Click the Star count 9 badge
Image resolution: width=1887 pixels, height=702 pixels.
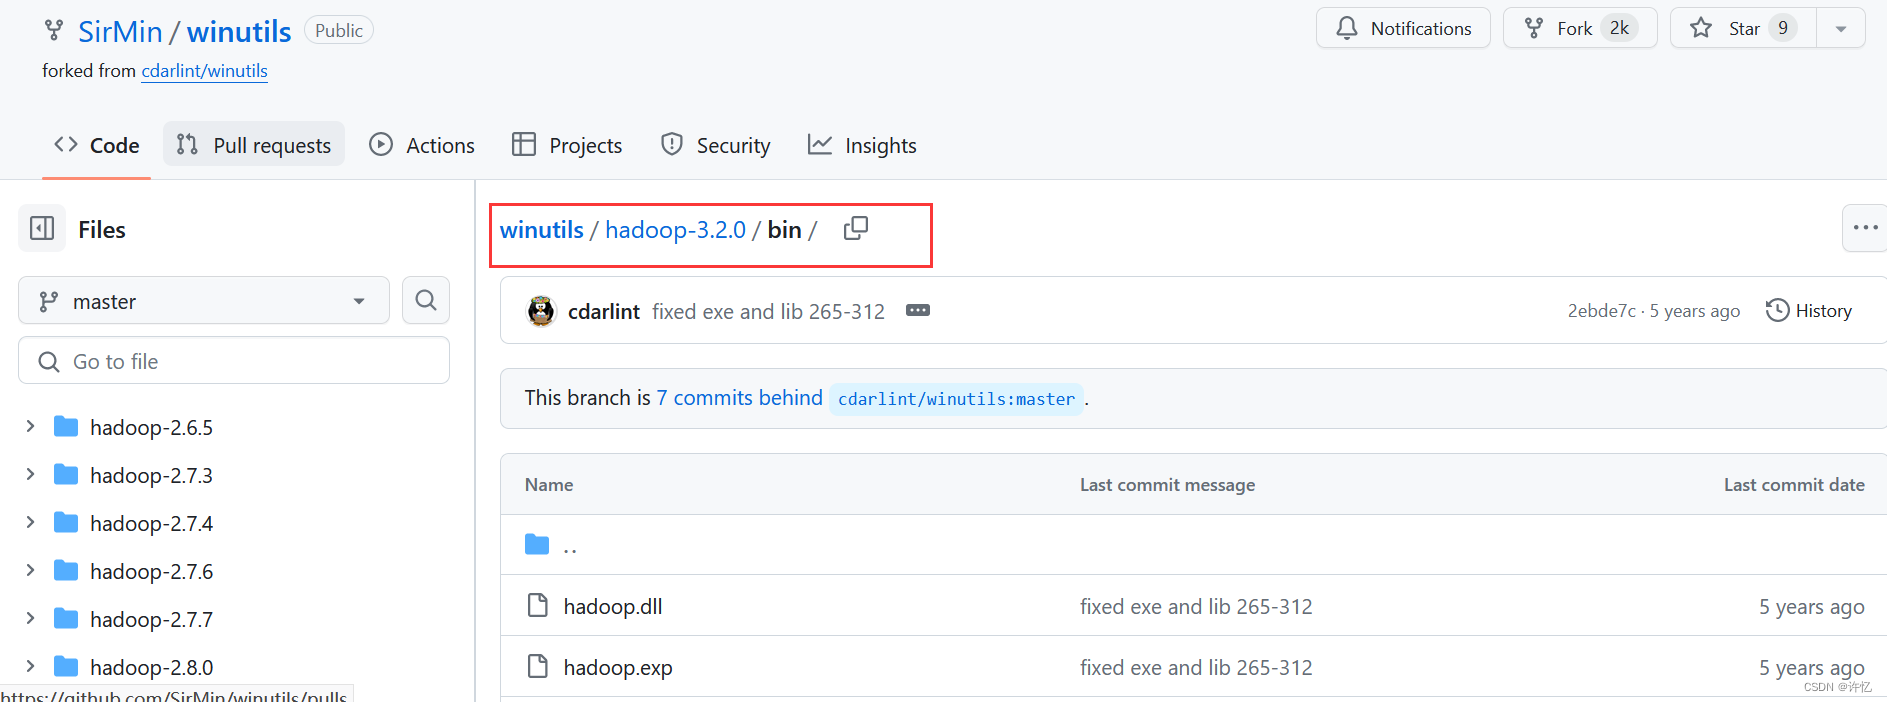[x=1783, y=28]
